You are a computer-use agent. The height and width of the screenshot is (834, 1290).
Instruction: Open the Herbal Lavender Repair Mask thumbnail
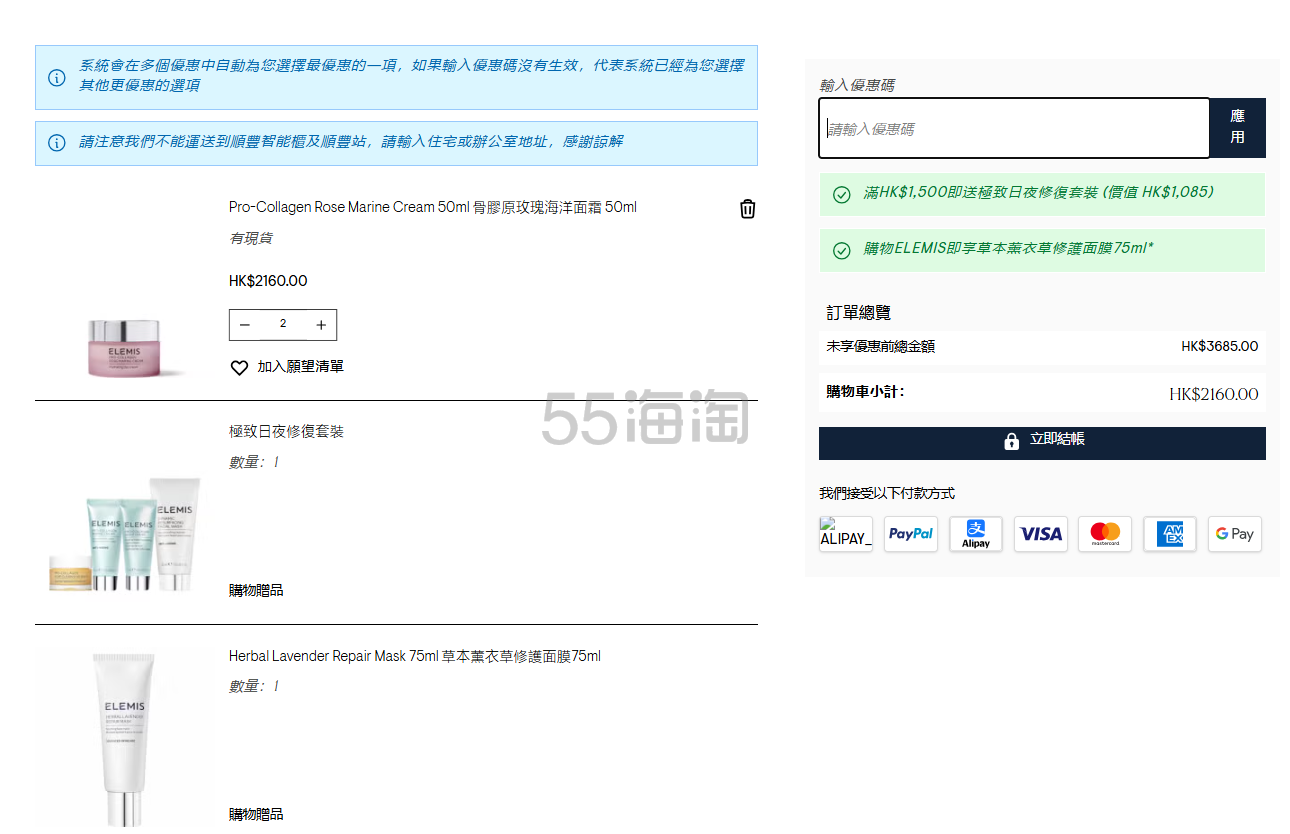click(x=126, y=738)
